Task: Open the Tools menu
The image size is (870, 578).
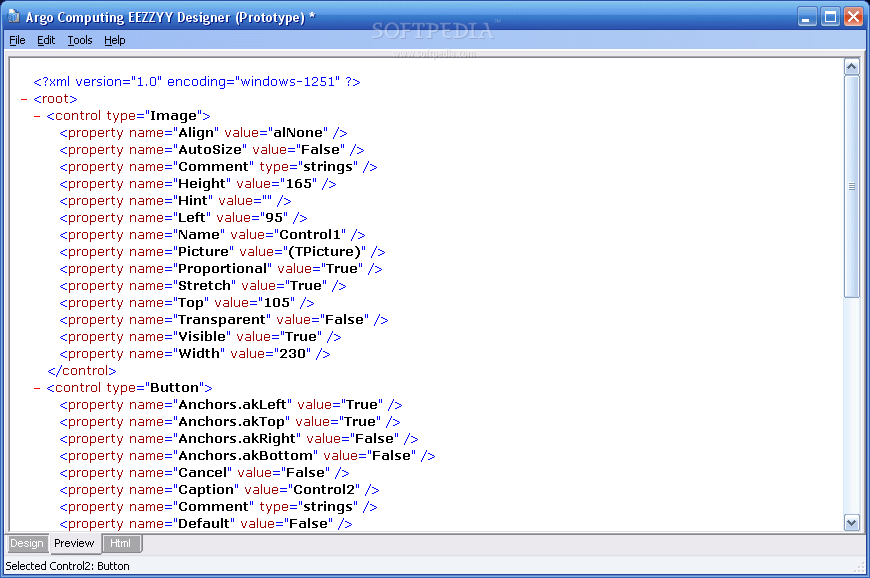Action: (x=80, y=40)
